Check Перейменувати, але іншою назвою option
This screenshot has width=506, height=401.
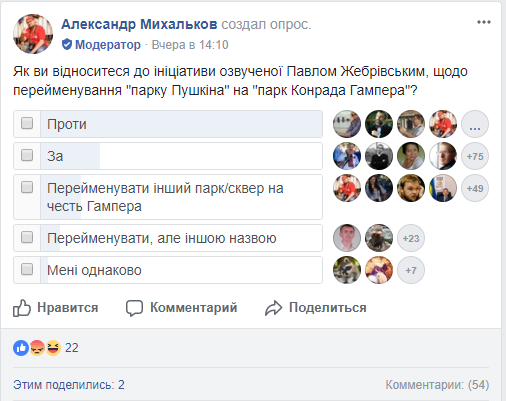[27, 237]
